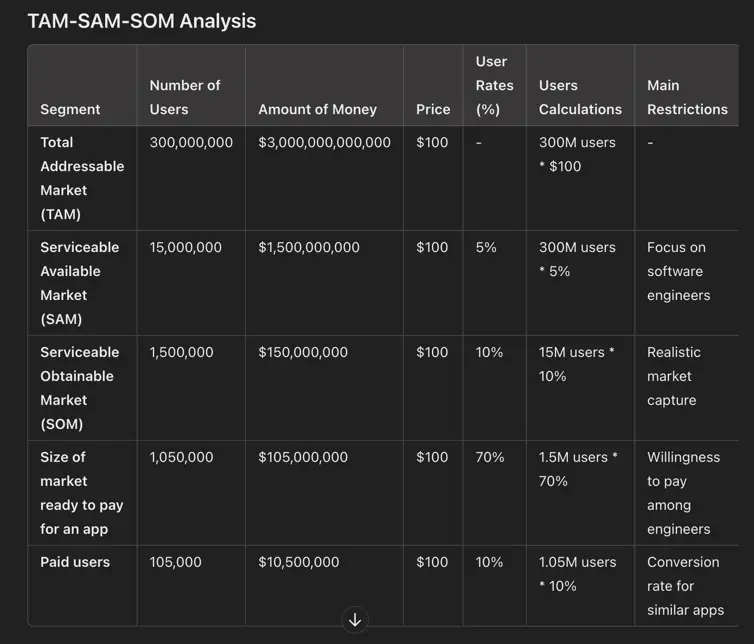This screenshot has height=644, width=754.
Task: Select the Main Restrictions column header
Action: [x=687, y=97]
